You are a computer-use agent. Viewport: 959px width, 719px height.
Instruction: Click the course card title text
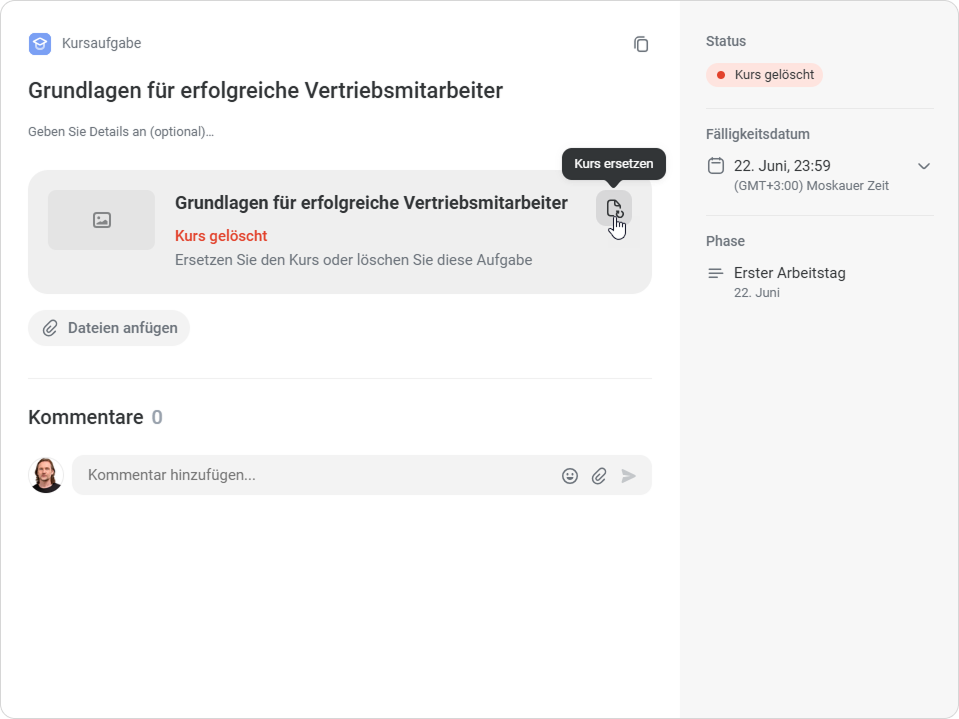coord(371,203)
